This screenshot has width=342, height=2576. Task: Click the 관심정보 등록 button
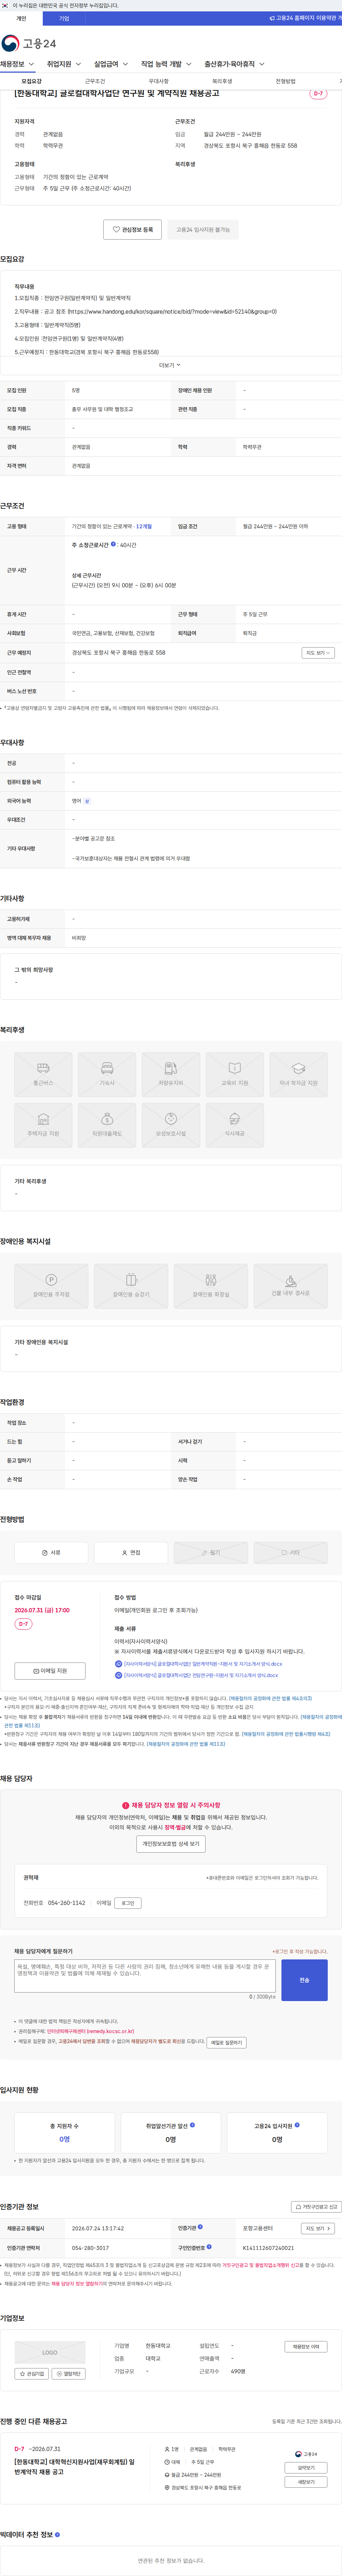click(x=132, y=230)
